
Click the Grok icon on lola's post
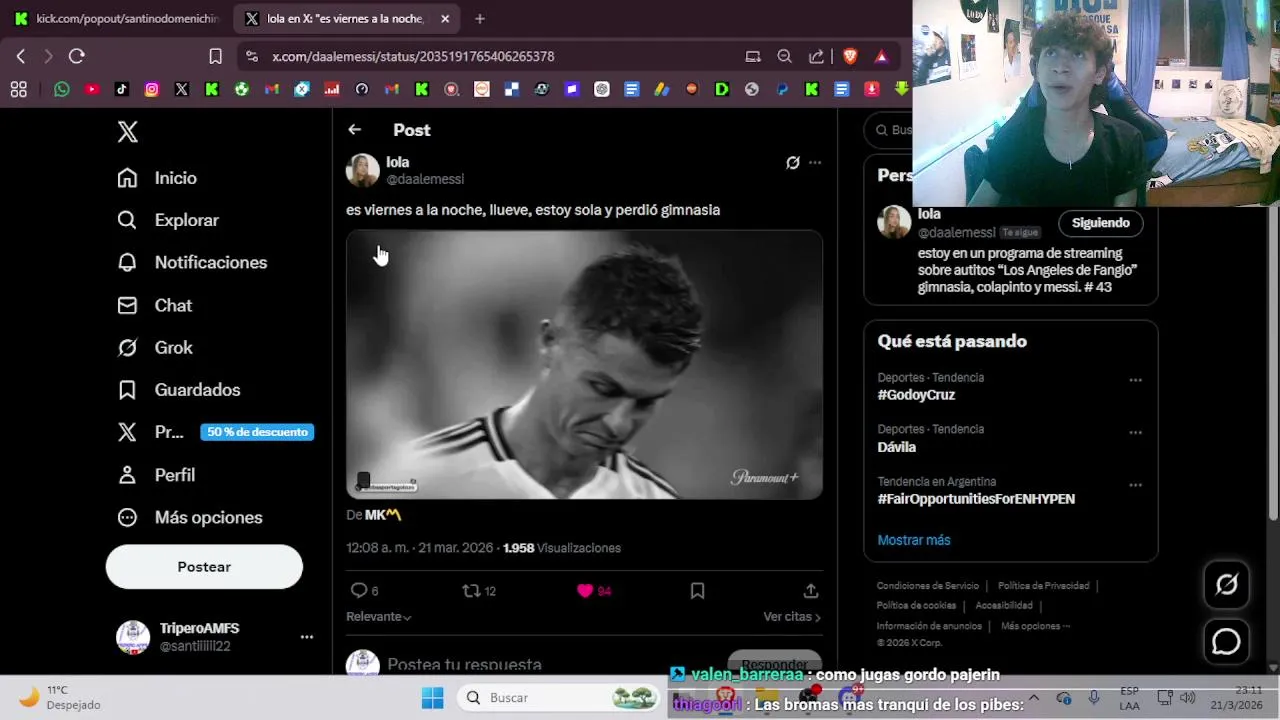point(793,162)
